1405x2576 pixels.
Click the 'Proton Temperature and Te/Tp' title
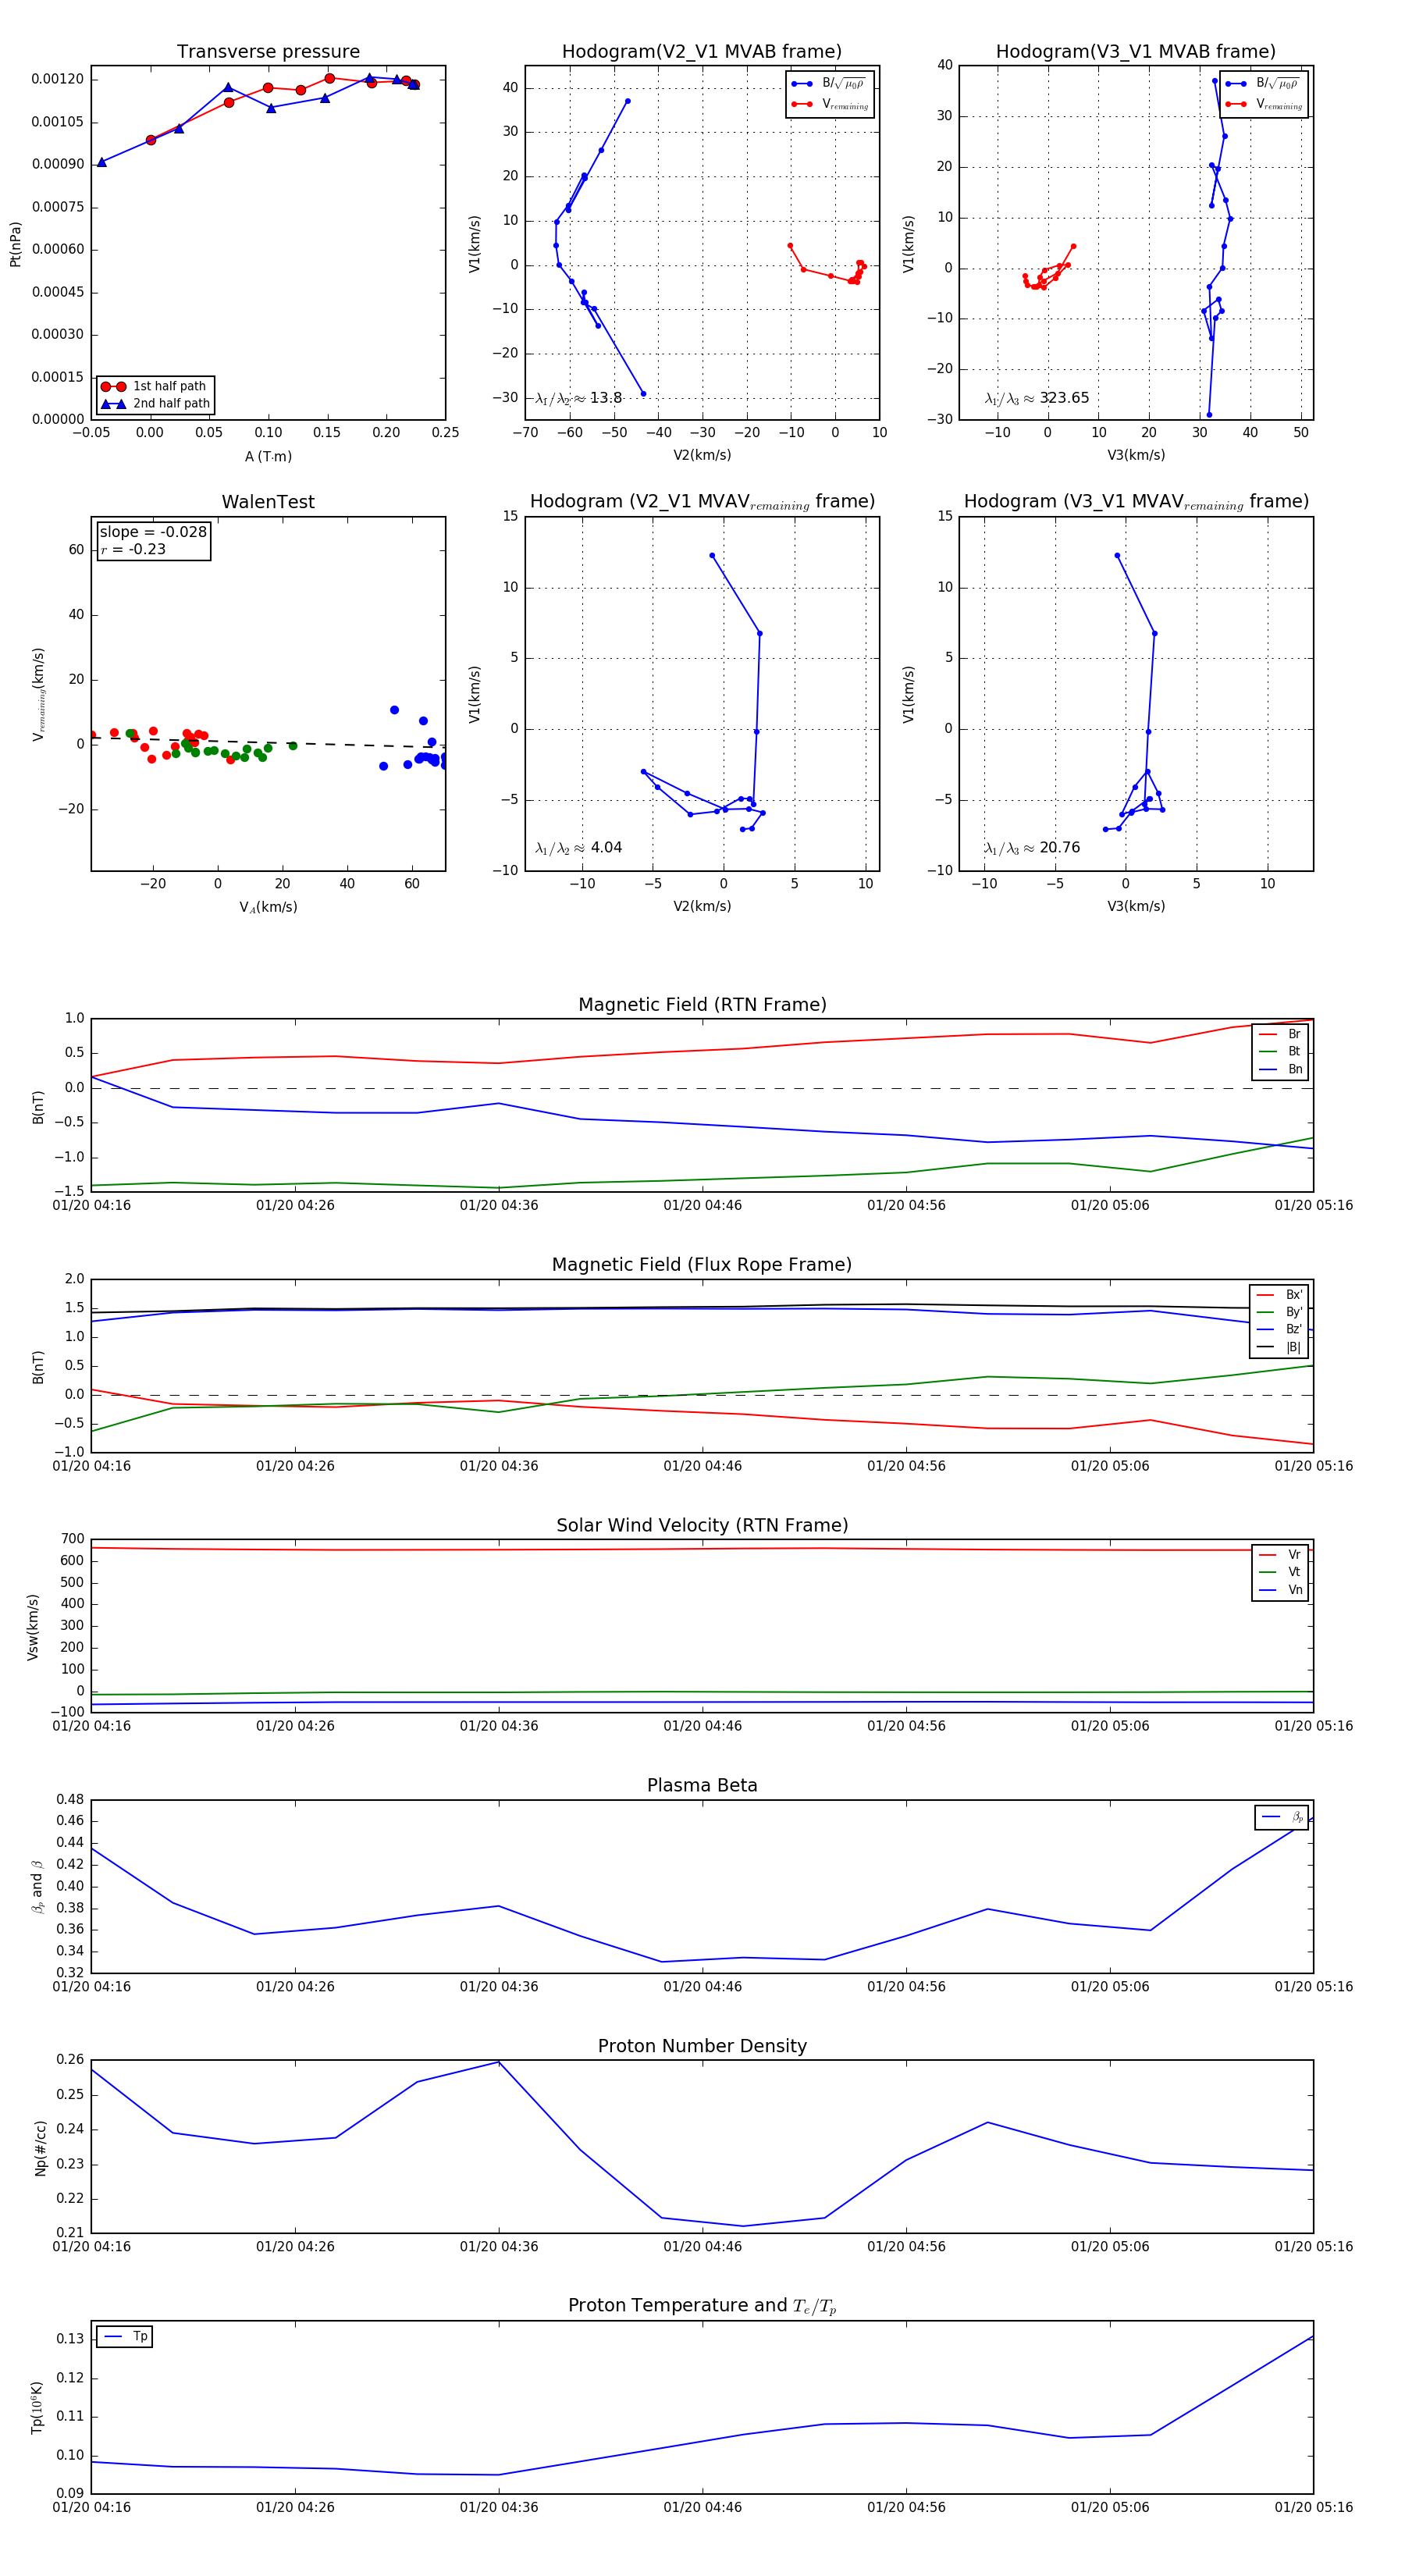tap(702, 2306)
